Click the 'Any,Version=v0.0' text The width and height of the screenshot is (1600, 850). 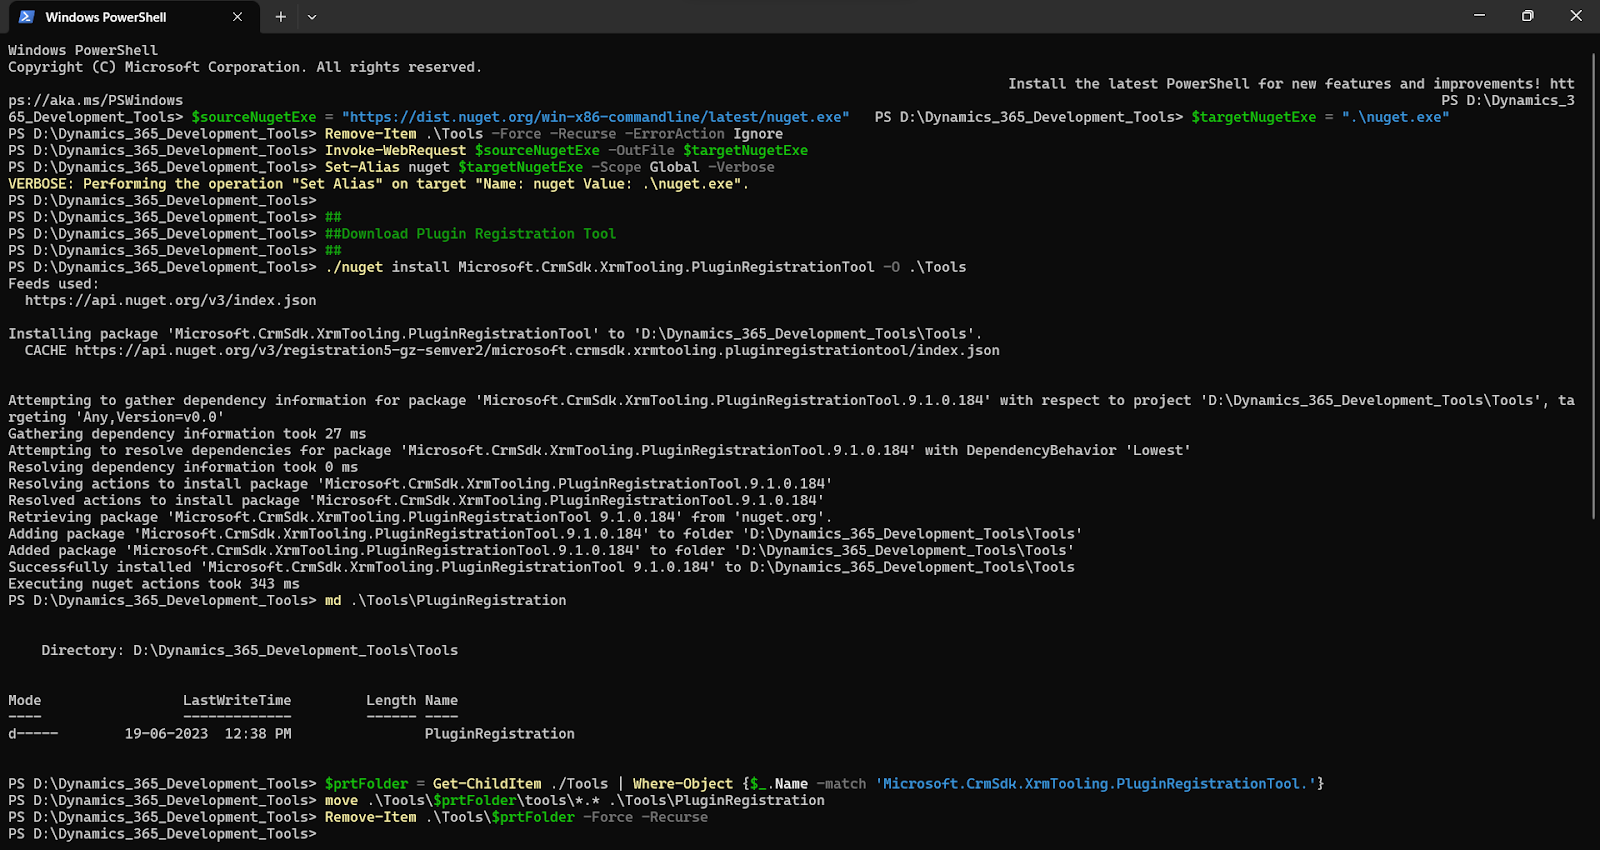coord(150,417)
